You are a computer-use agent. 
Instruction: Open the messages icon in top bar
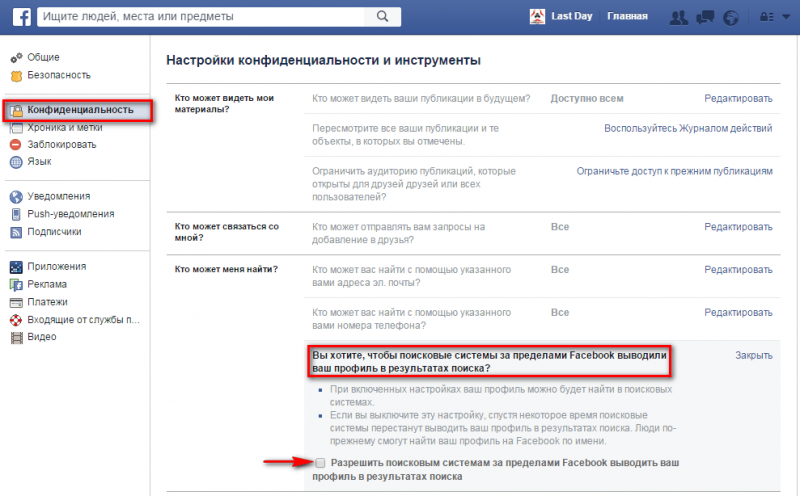[705, 17]
